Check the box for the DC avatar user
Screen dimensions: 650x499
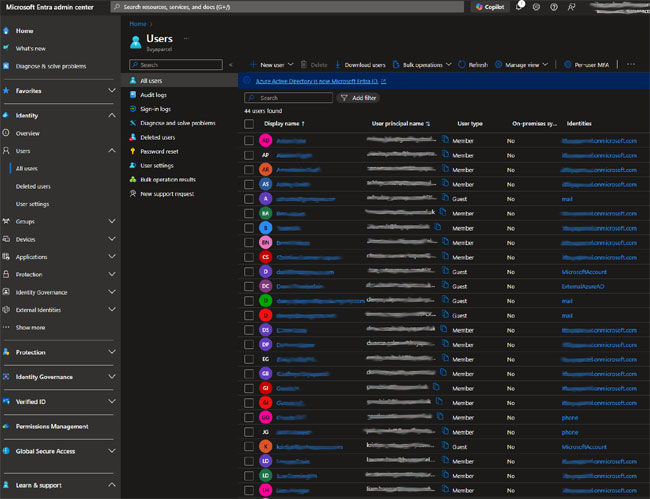pos(249,286)
